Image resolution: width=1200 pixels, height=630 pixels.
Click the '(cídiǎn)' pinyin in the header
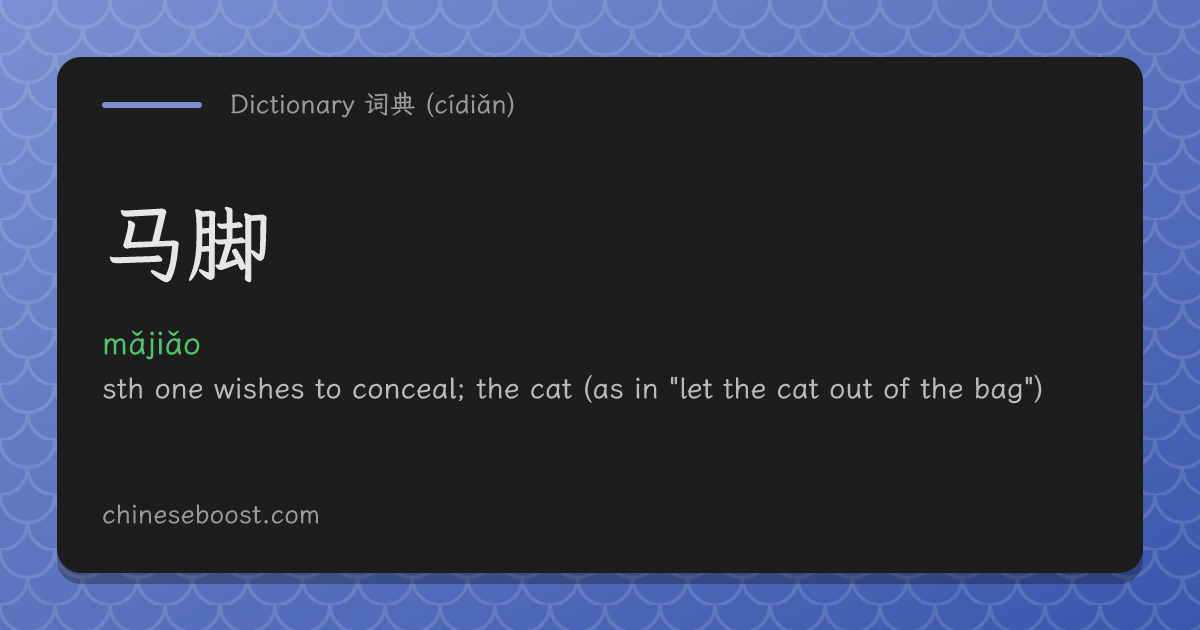click(470, 105)
